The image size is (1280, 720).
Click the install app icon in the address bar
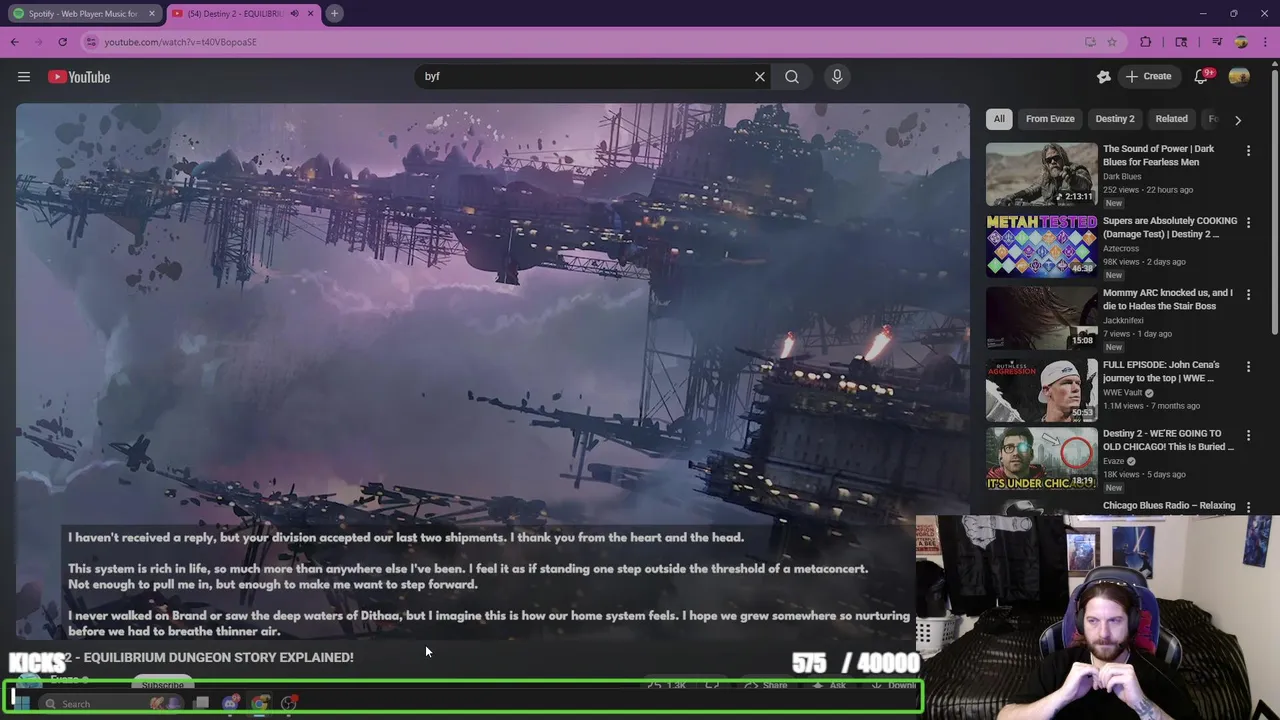tap(1090, 42)
